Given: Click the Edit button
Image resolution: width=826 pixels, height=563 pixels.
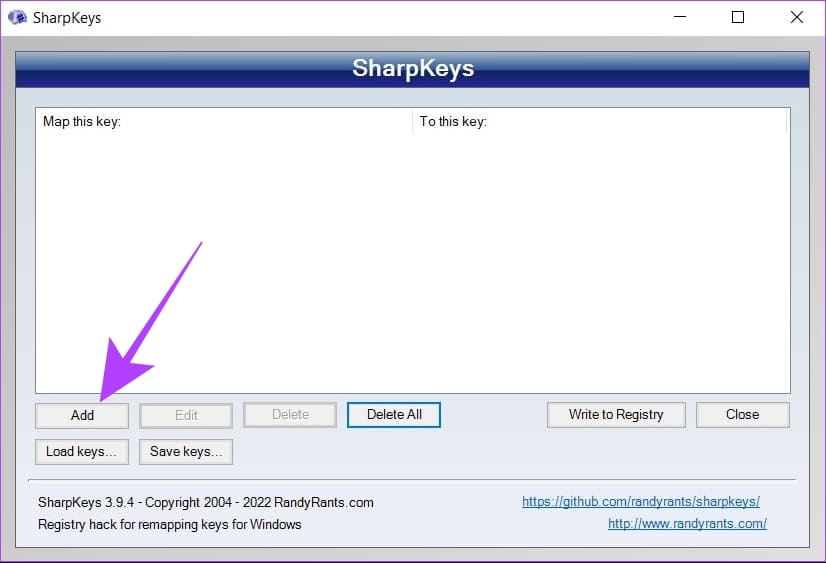Looking at the screenshot, I should [x=186, y=416].
